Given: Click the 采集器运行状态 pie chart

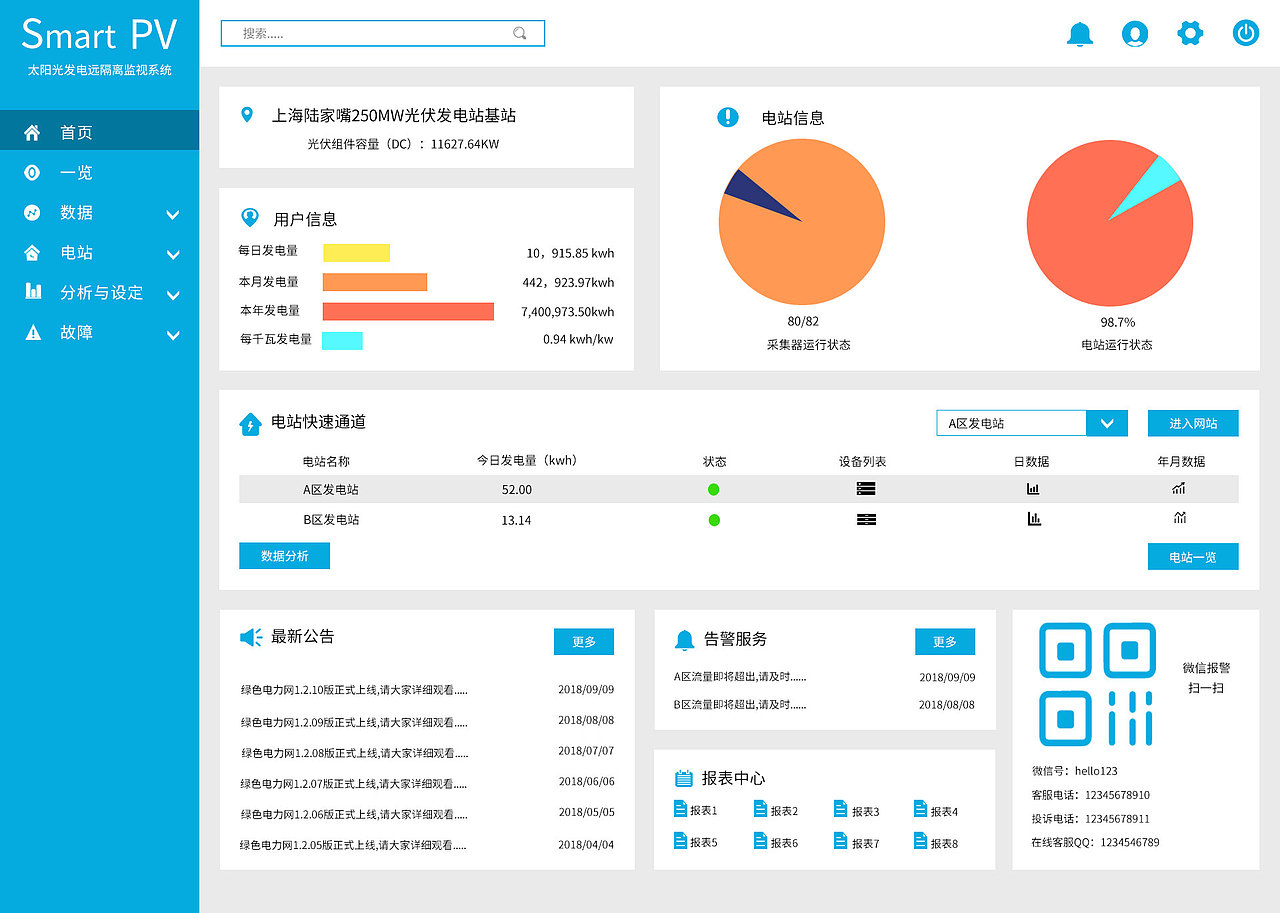Looking at the screenshot, I should pyautogui.click(x=802, y=222).
